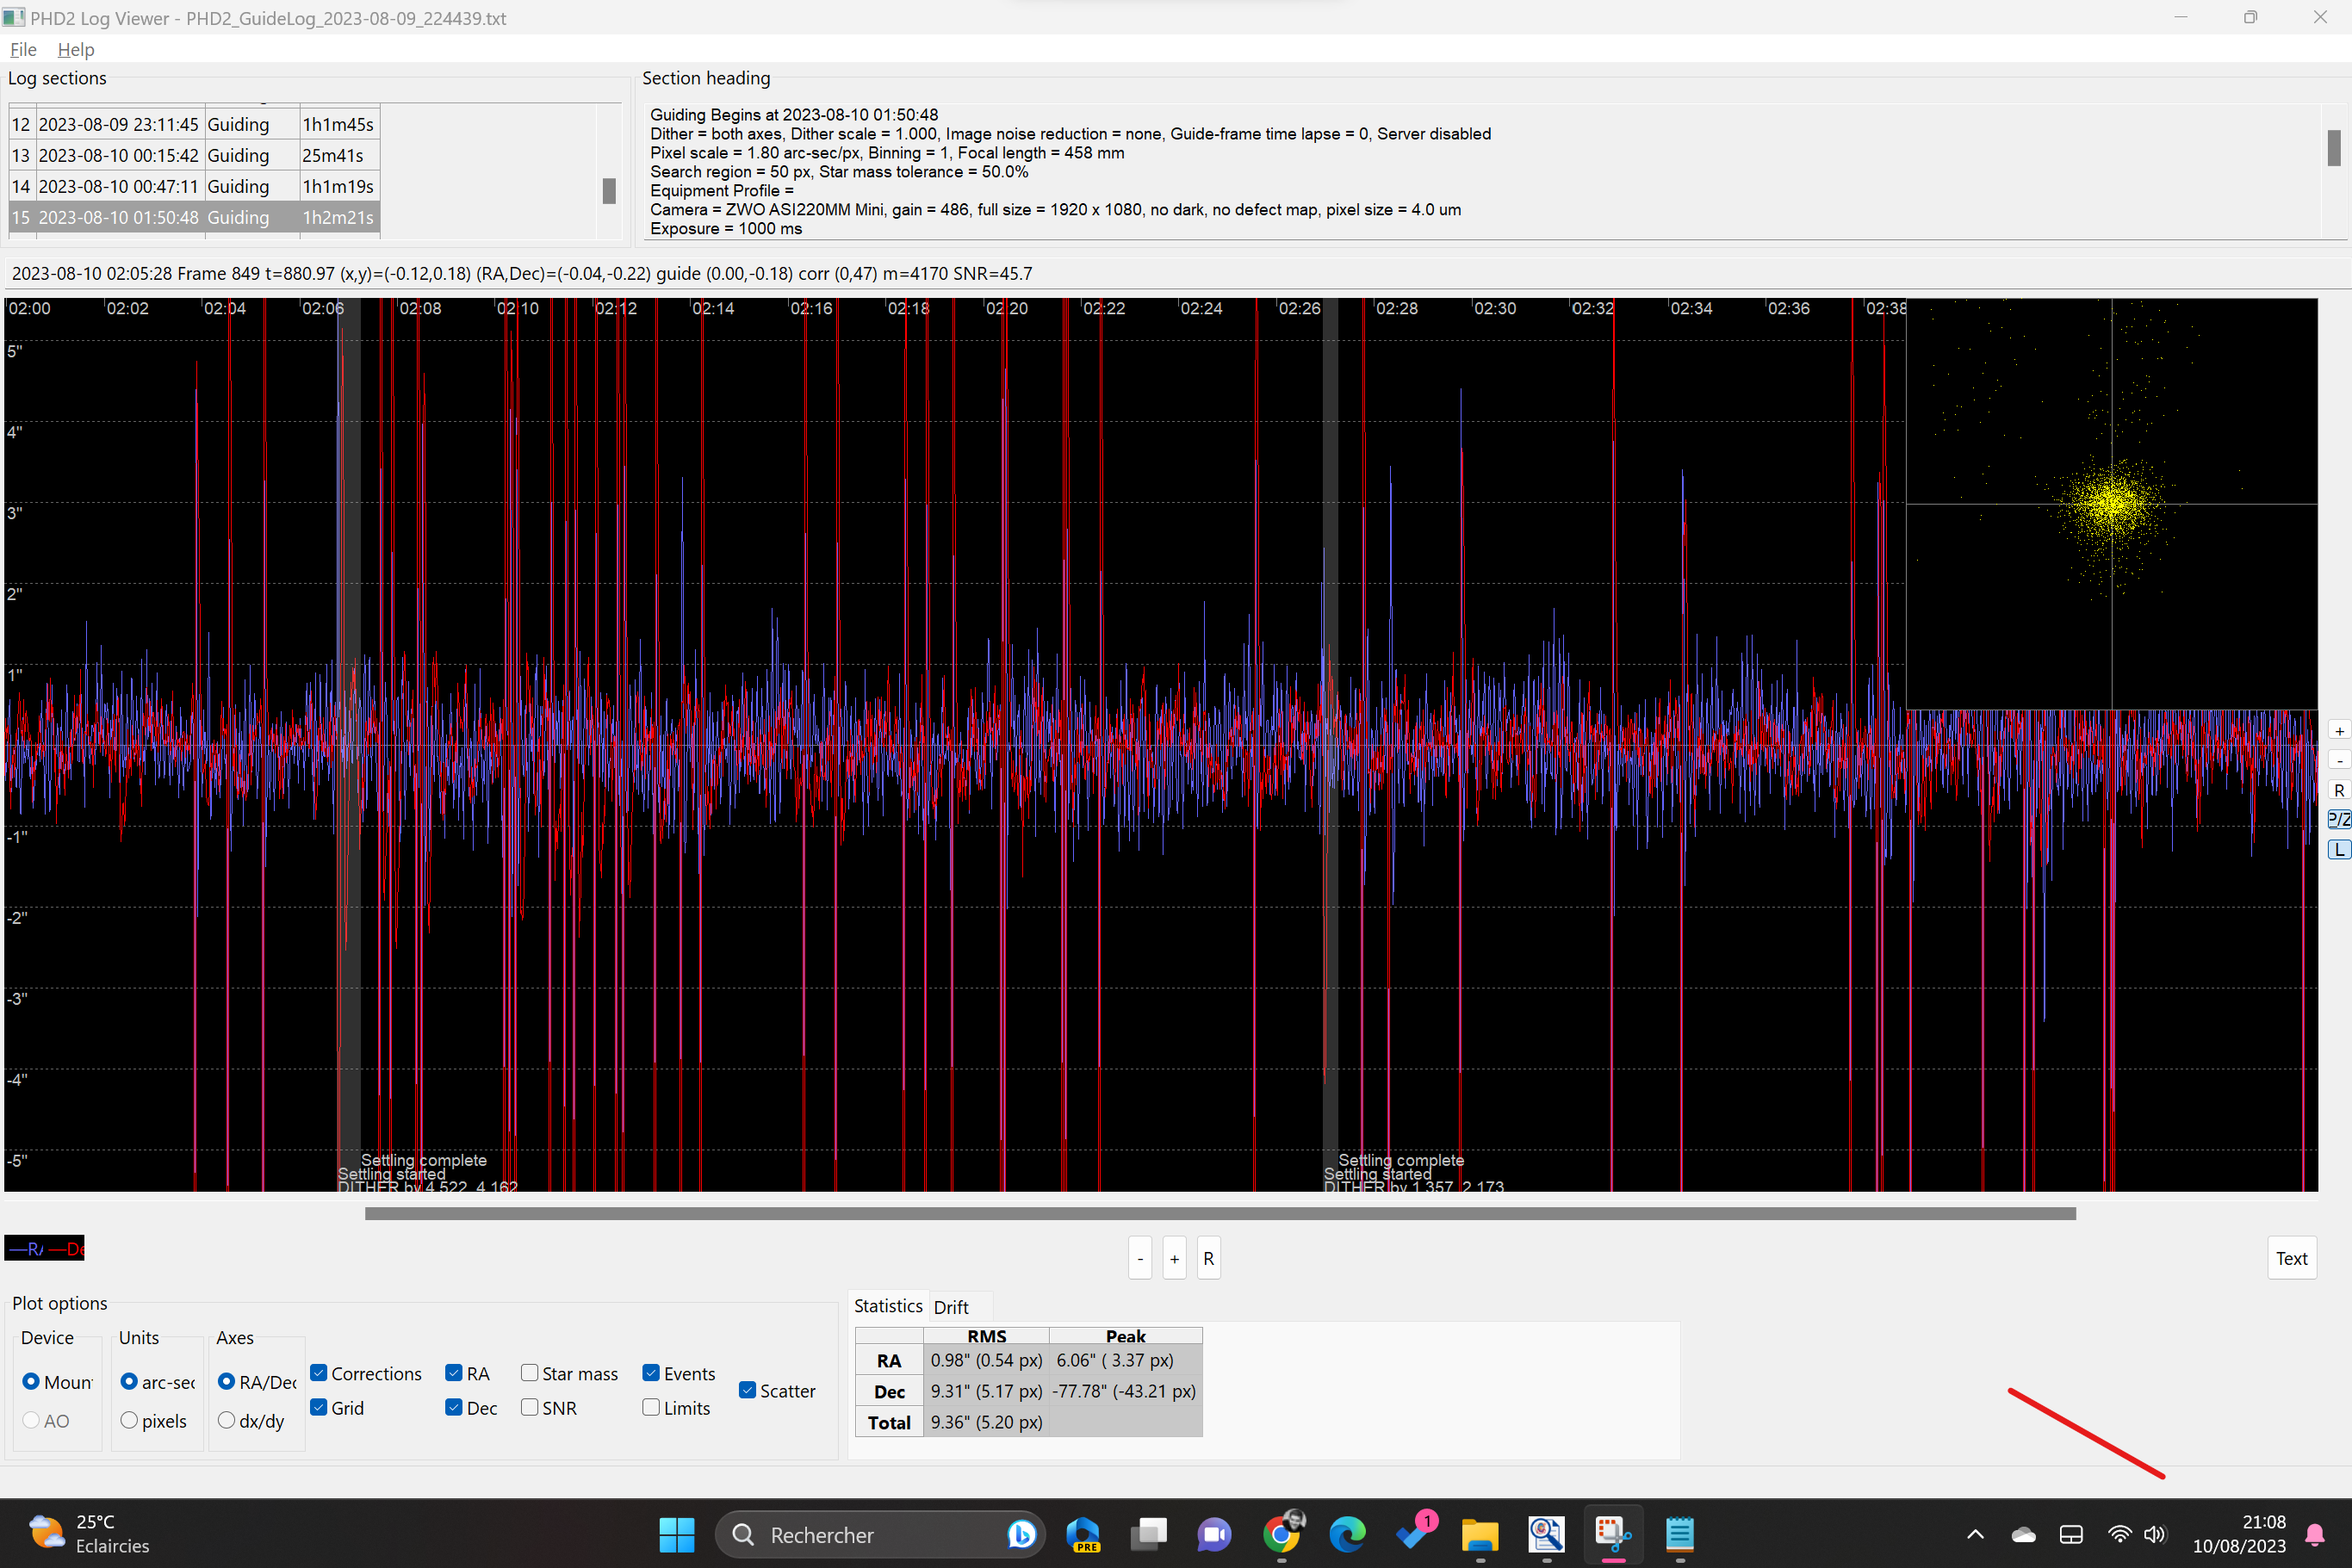Click the graph horizontal scrollbar

pyautogui.click(x=1220, y=1213)
